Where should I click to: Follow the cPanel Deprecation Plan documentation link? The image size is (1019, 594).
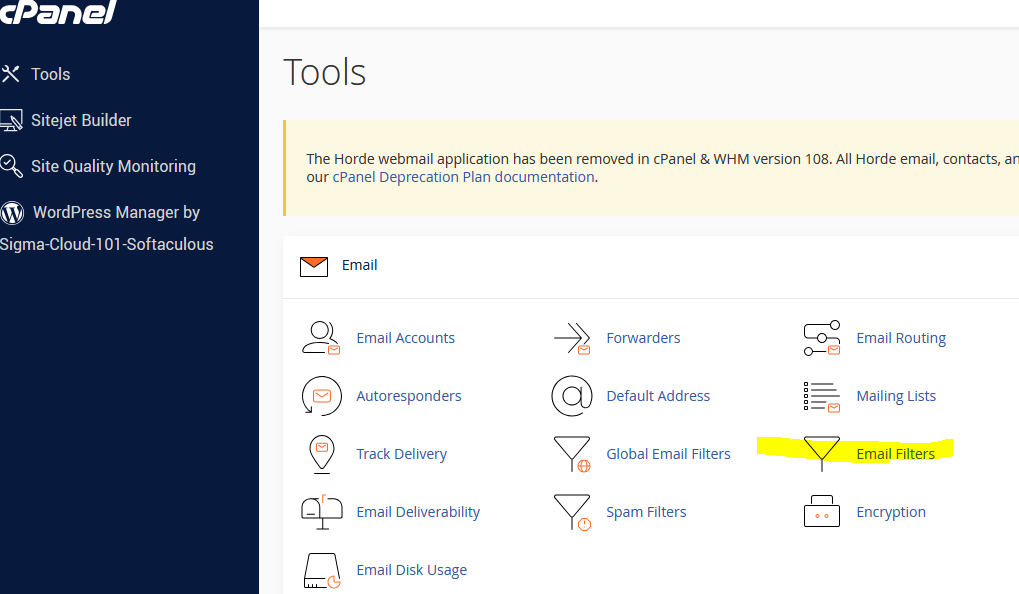point(463,177)
